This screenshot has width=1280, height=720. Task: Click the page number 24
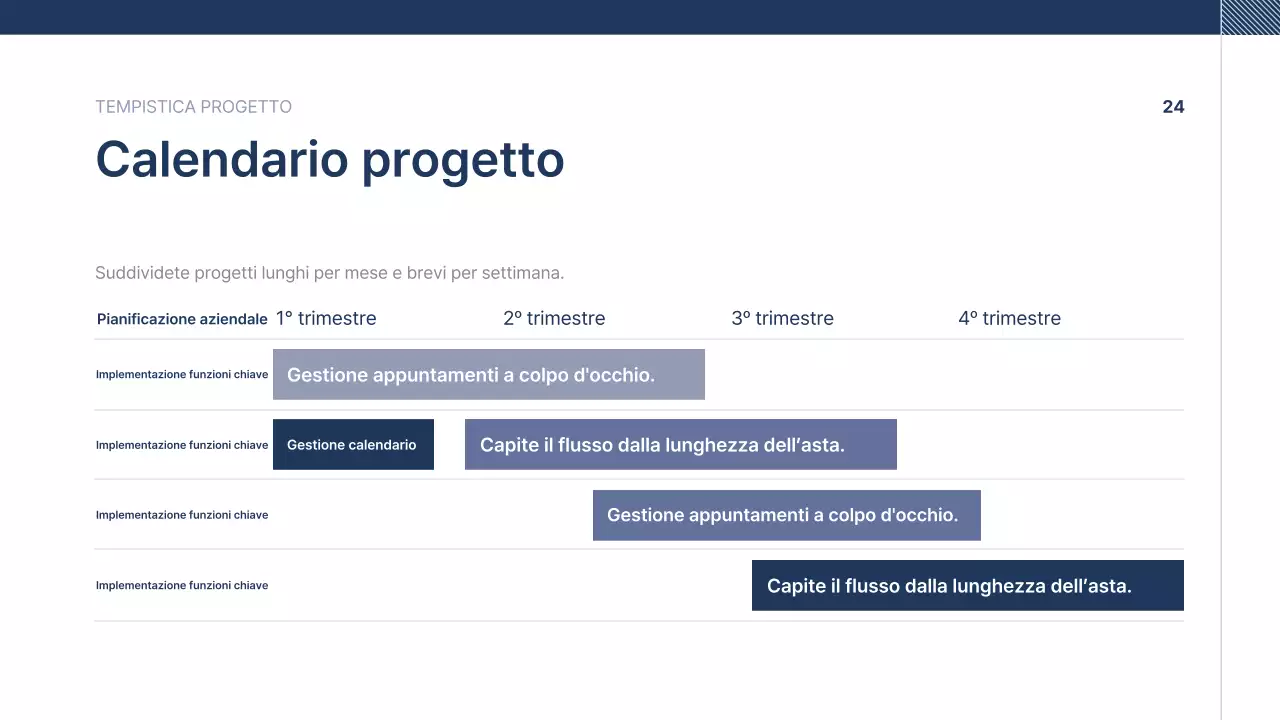pyautogui.click(x=1173, y=107)
